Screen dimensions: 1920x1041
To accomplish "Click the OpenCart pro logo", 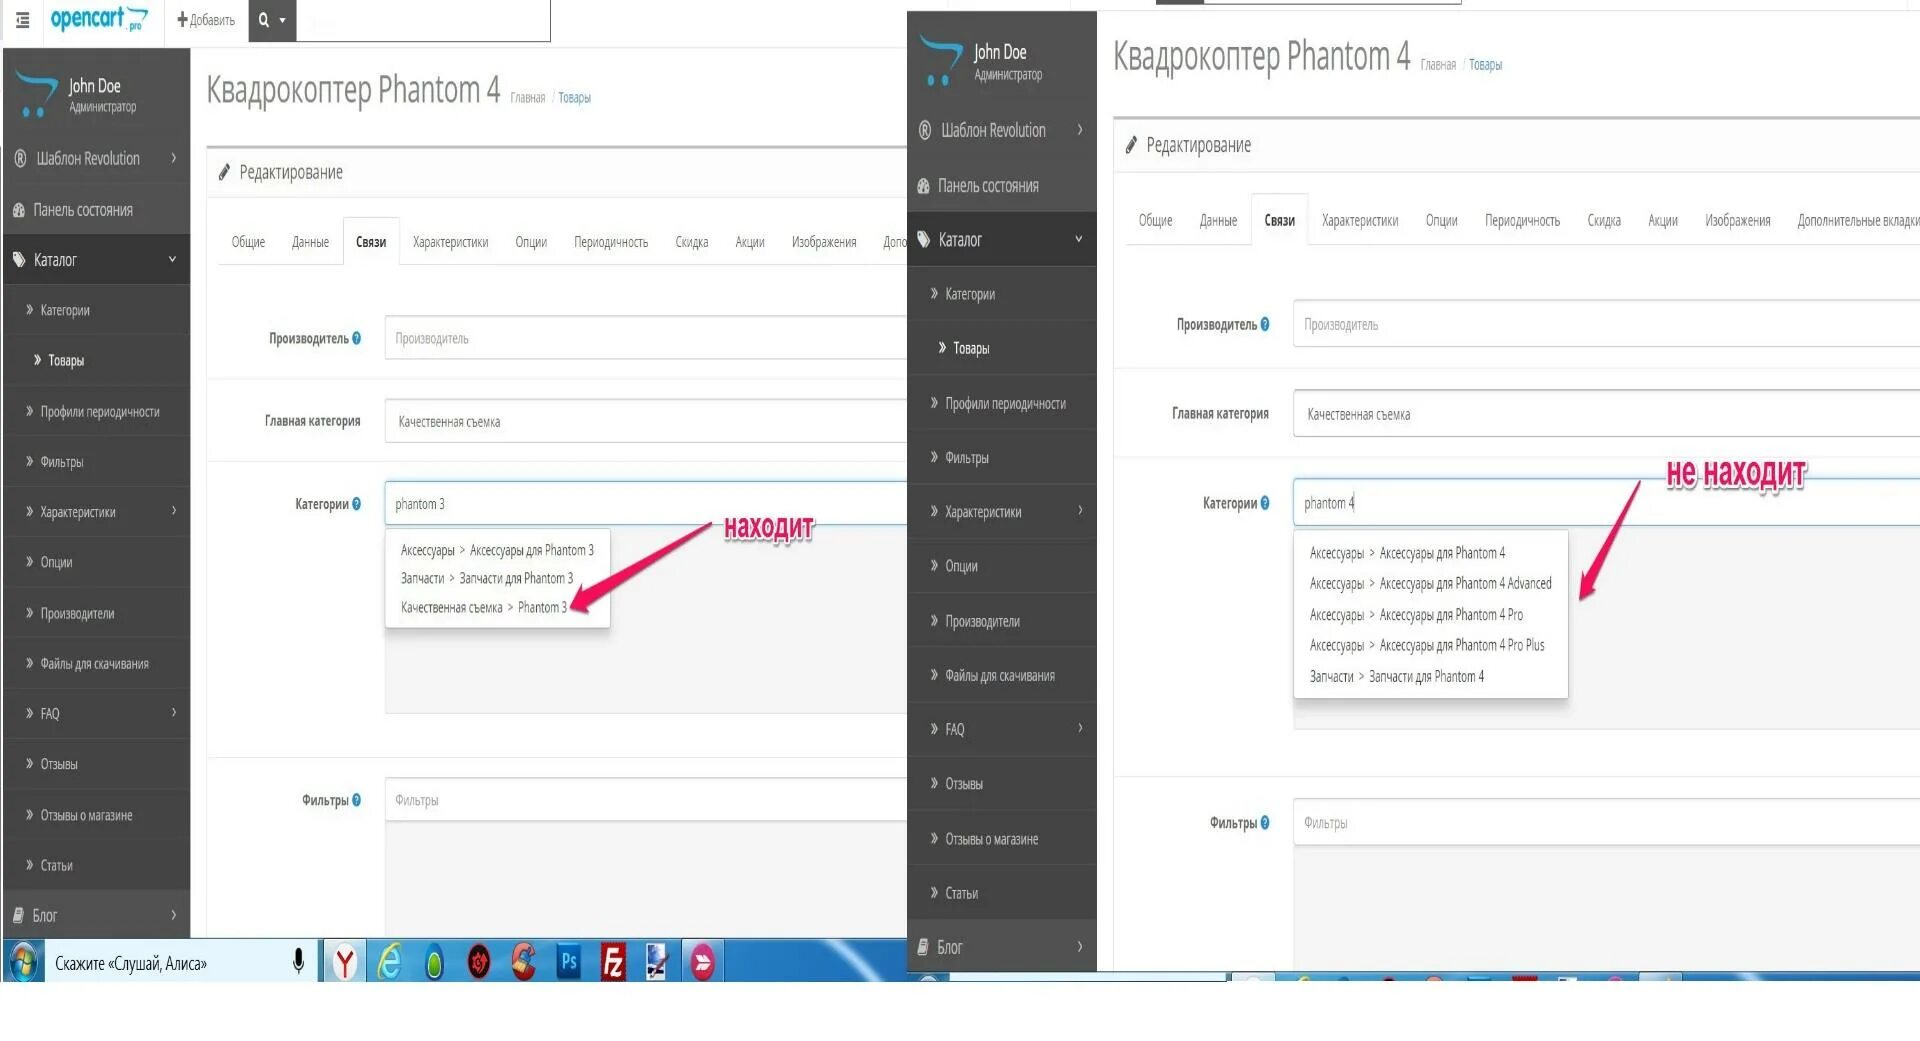I will coord(99,19).
